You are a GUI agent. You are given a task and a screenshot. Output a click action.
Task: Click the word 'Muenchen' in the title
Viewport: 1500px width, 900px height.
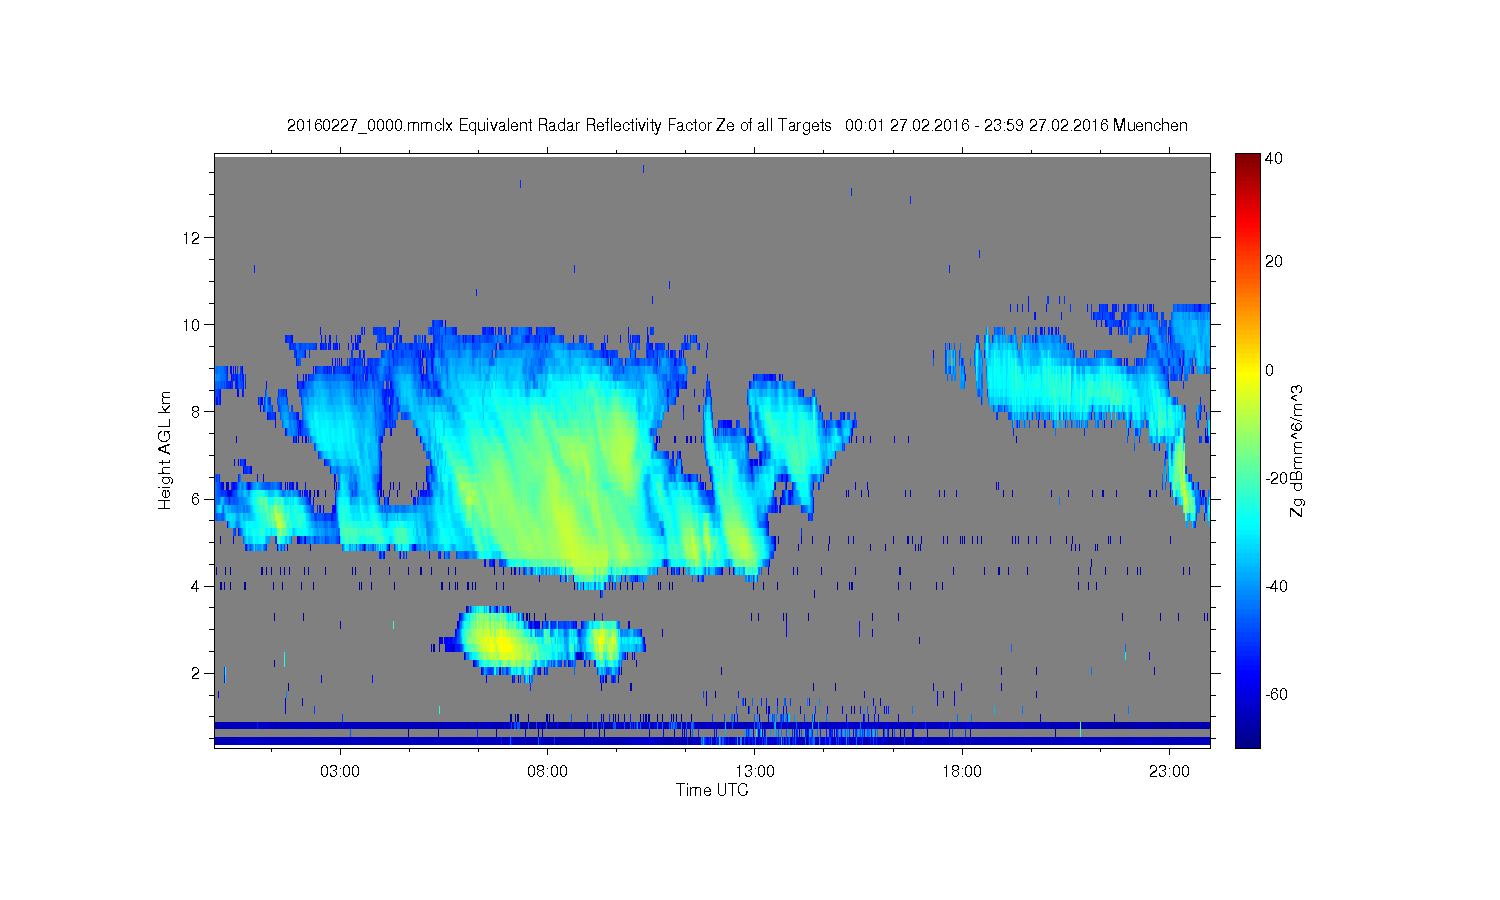(1150, 126)
